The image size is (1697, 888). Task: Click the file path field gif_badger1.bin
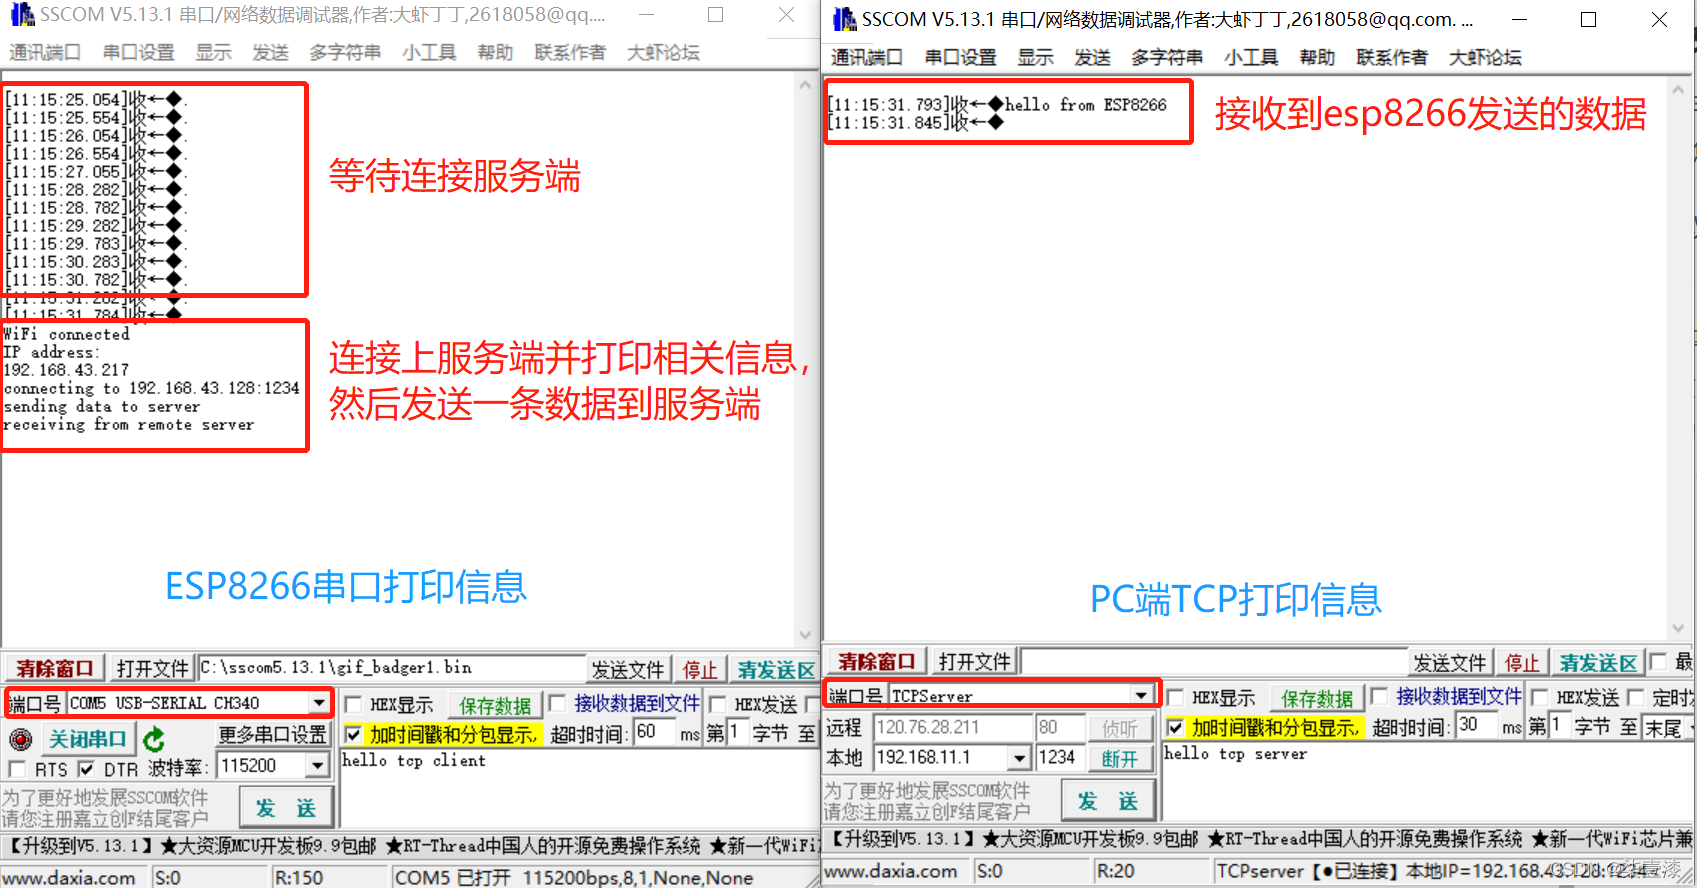click(391, 668)
